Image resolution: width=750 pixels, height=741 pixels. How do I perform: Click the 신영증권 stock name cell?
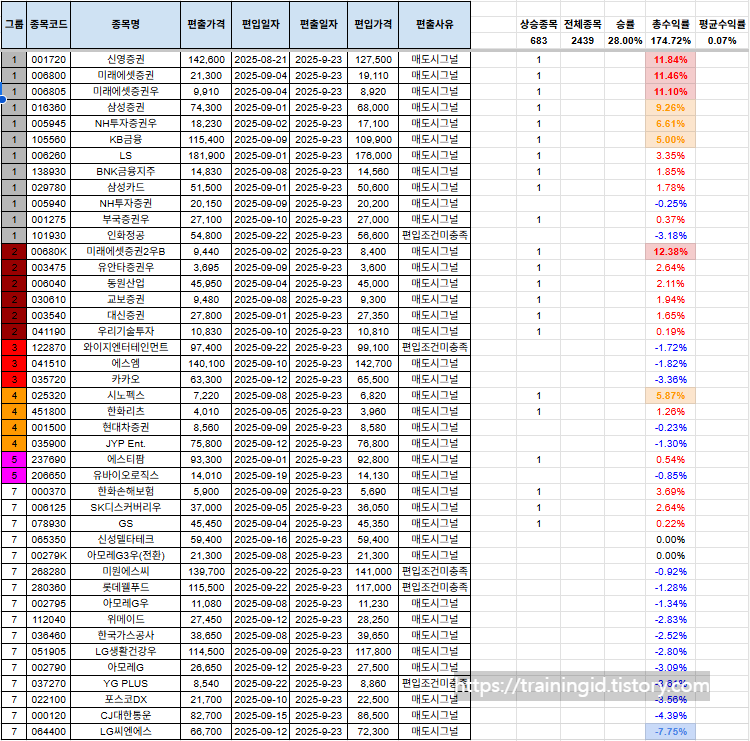pos(125,60)
